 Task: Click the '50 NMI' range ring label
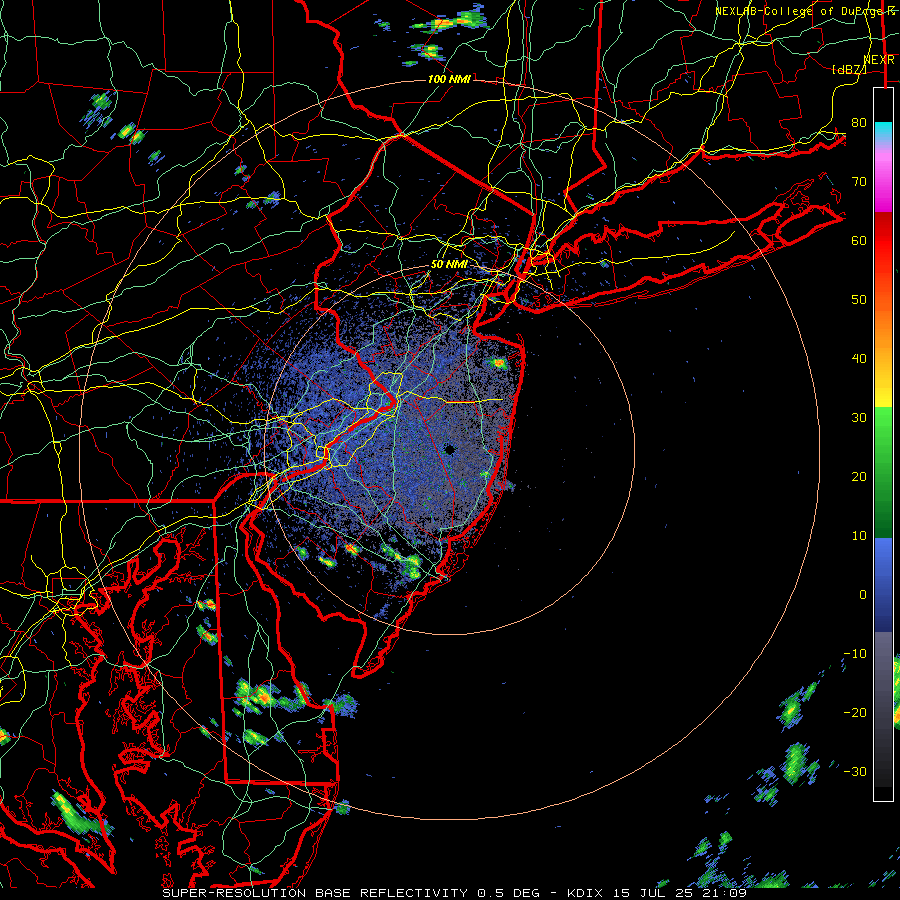click(449, 264)
